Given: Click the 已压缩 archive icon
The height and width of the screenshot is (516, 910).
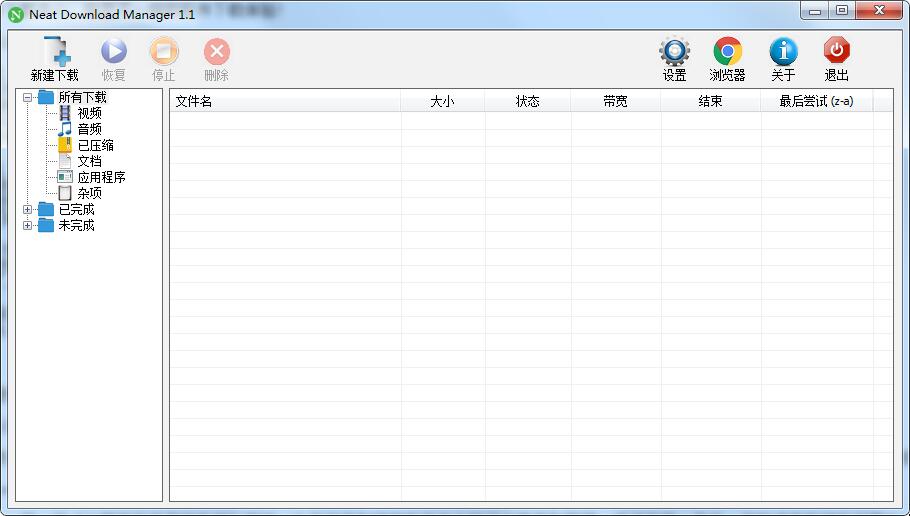Looking at the screenshot, I should pos(65,145).
